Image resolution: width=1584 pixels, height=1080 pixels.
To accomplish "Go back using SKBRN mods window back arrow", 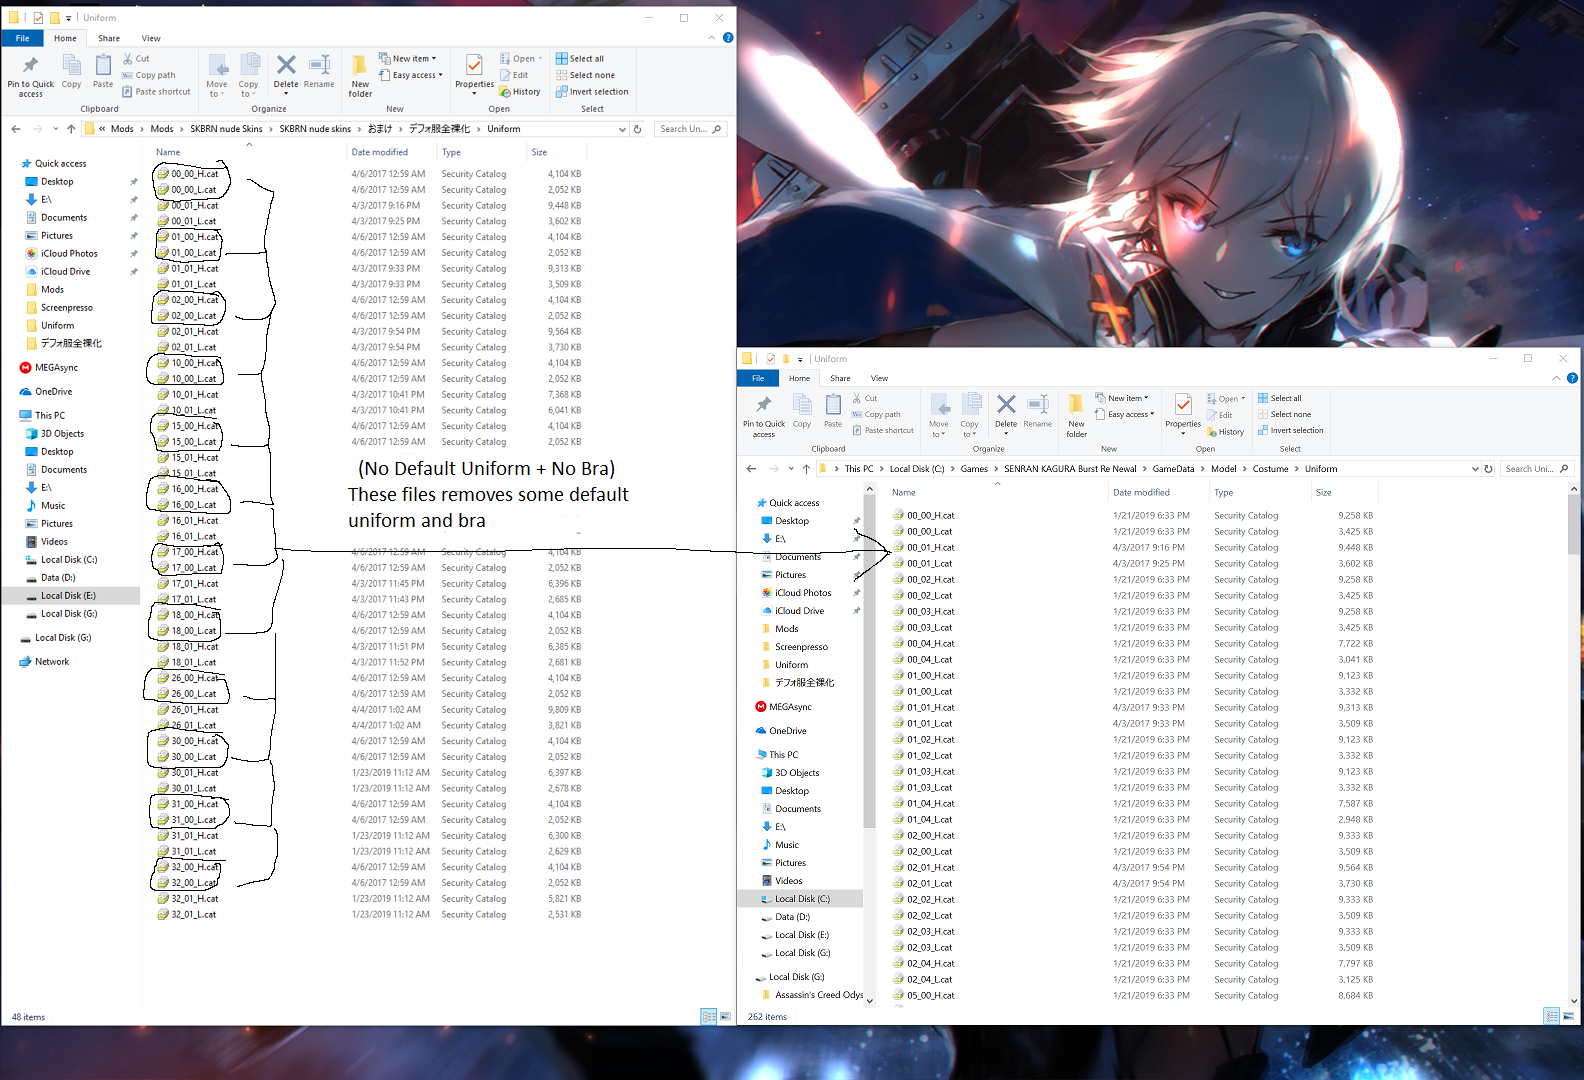I will click(16, 129).
